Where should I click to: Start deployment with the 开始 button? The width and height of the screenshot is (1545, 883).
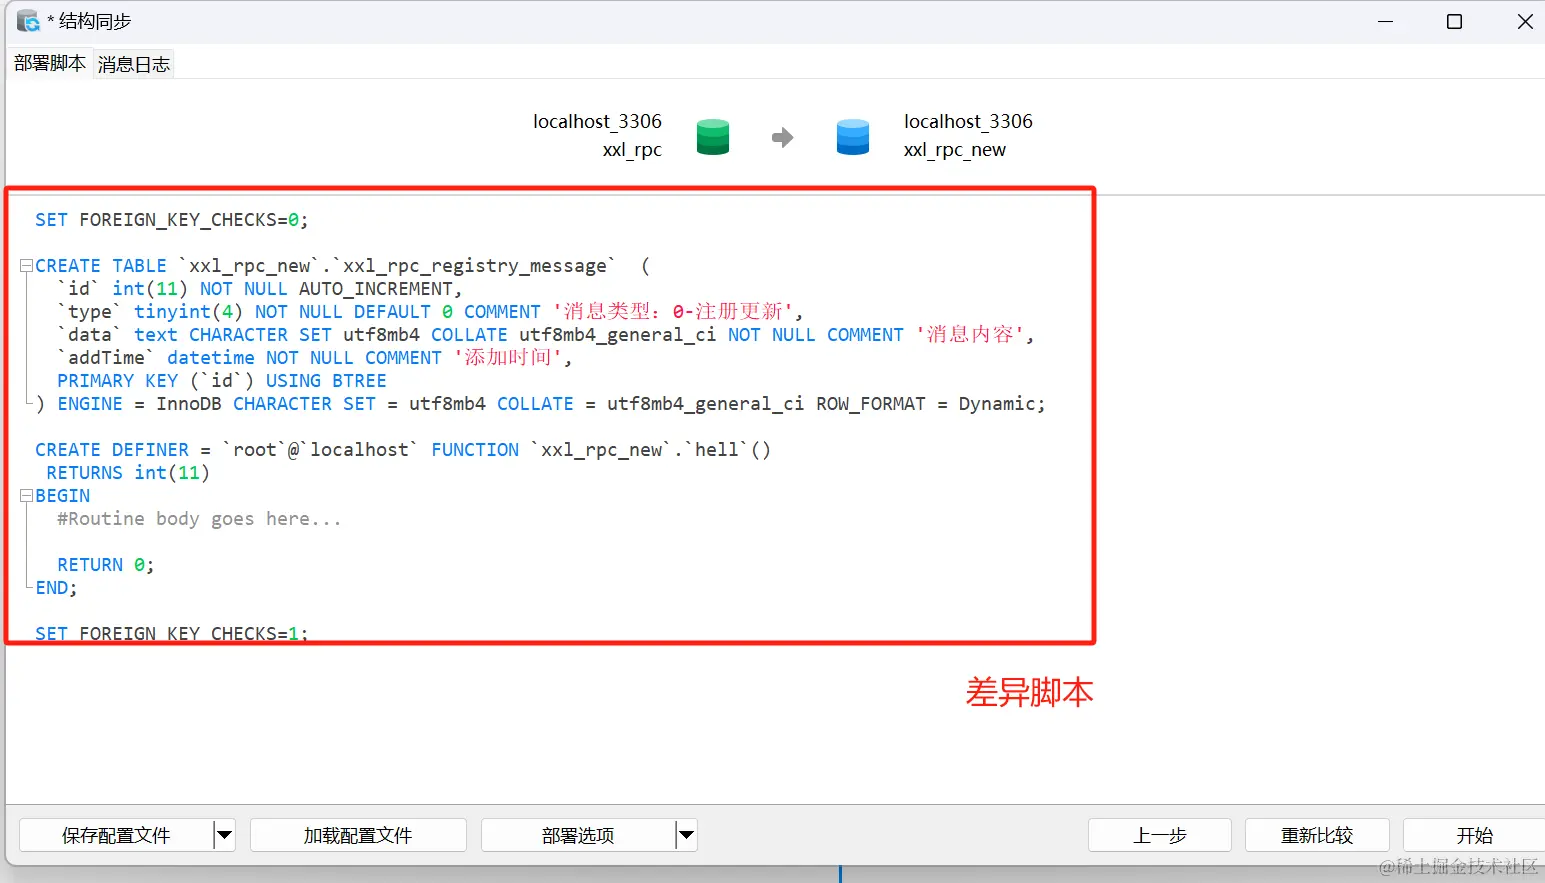(1474, 835)
